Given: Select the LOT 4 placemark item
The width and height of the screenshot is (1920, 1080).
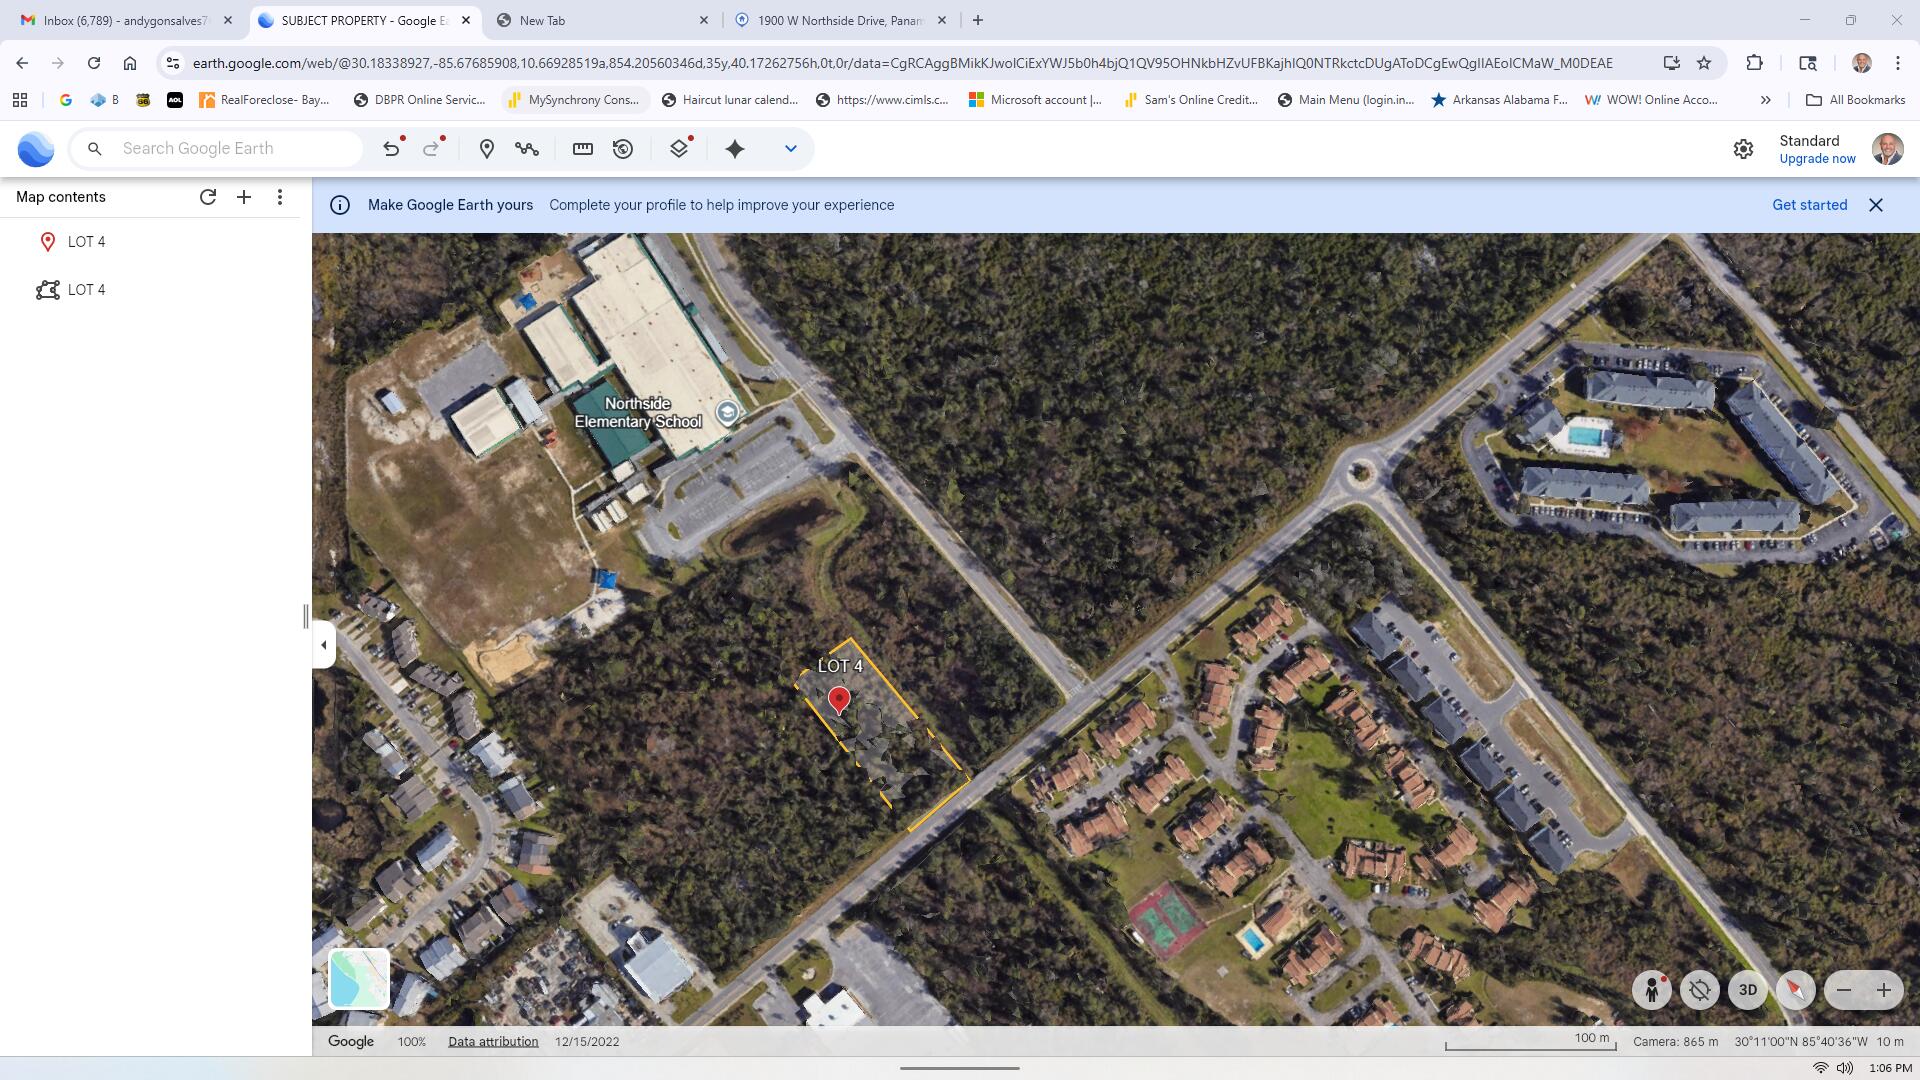Looking at the screenshot, I should coord(150,242).
